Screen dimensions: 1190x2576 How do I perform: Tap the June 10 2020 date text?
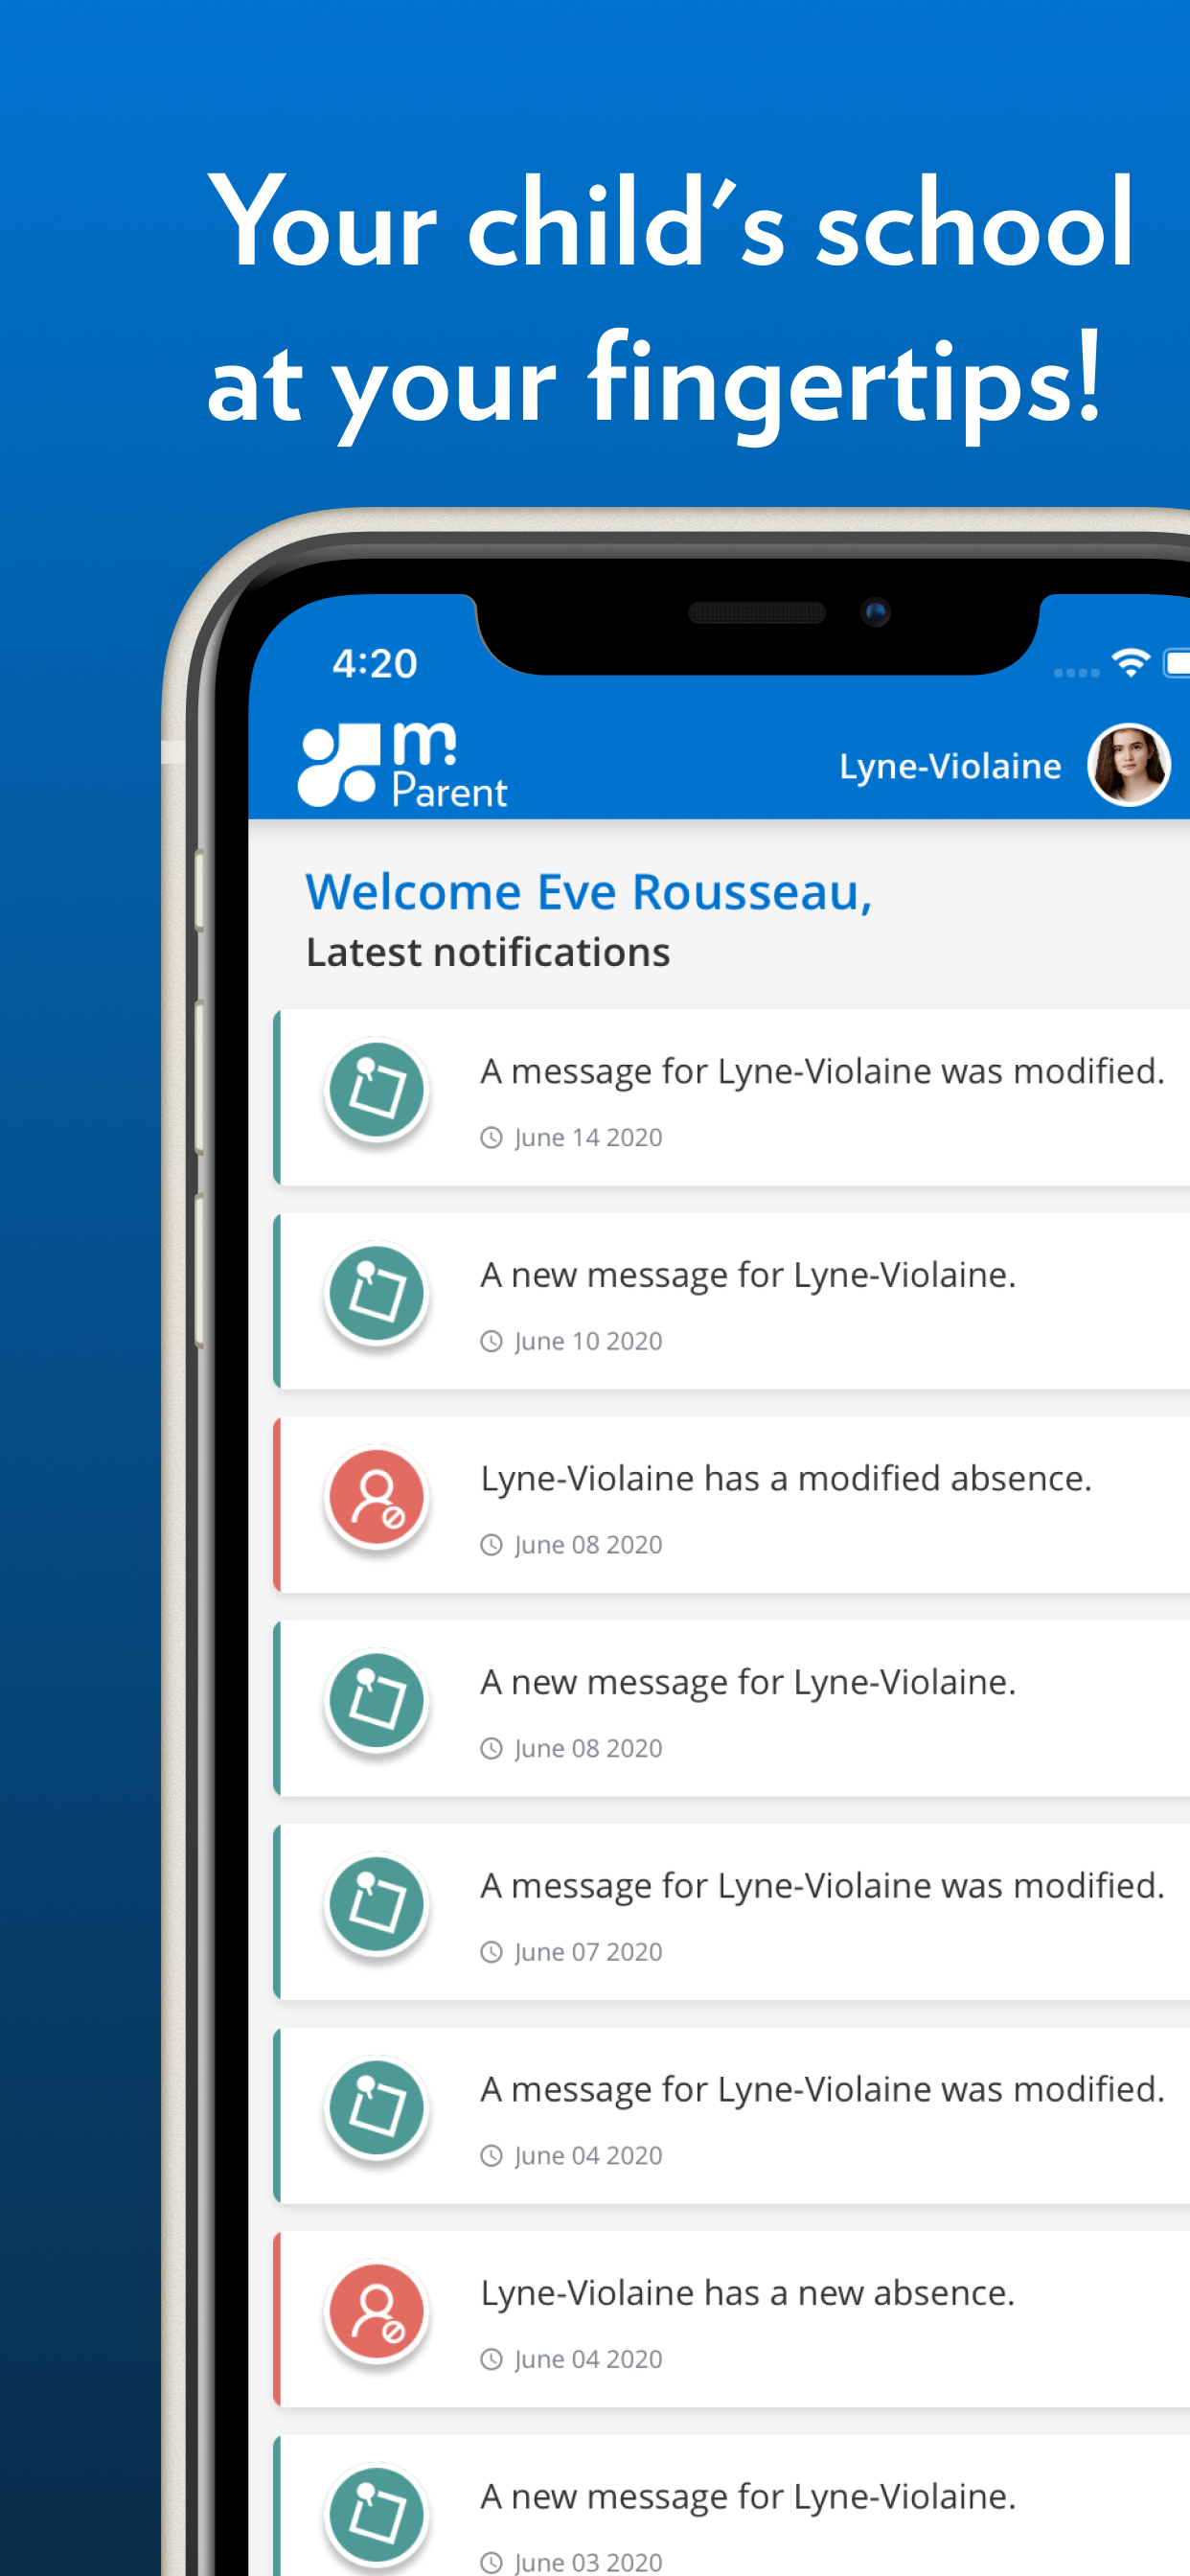pos(588,1342)
